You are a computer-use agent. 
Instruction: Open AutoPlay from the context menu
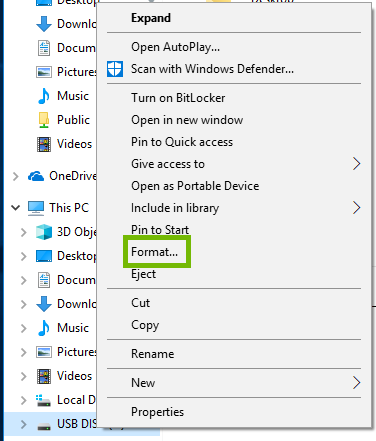coord(234,47)
